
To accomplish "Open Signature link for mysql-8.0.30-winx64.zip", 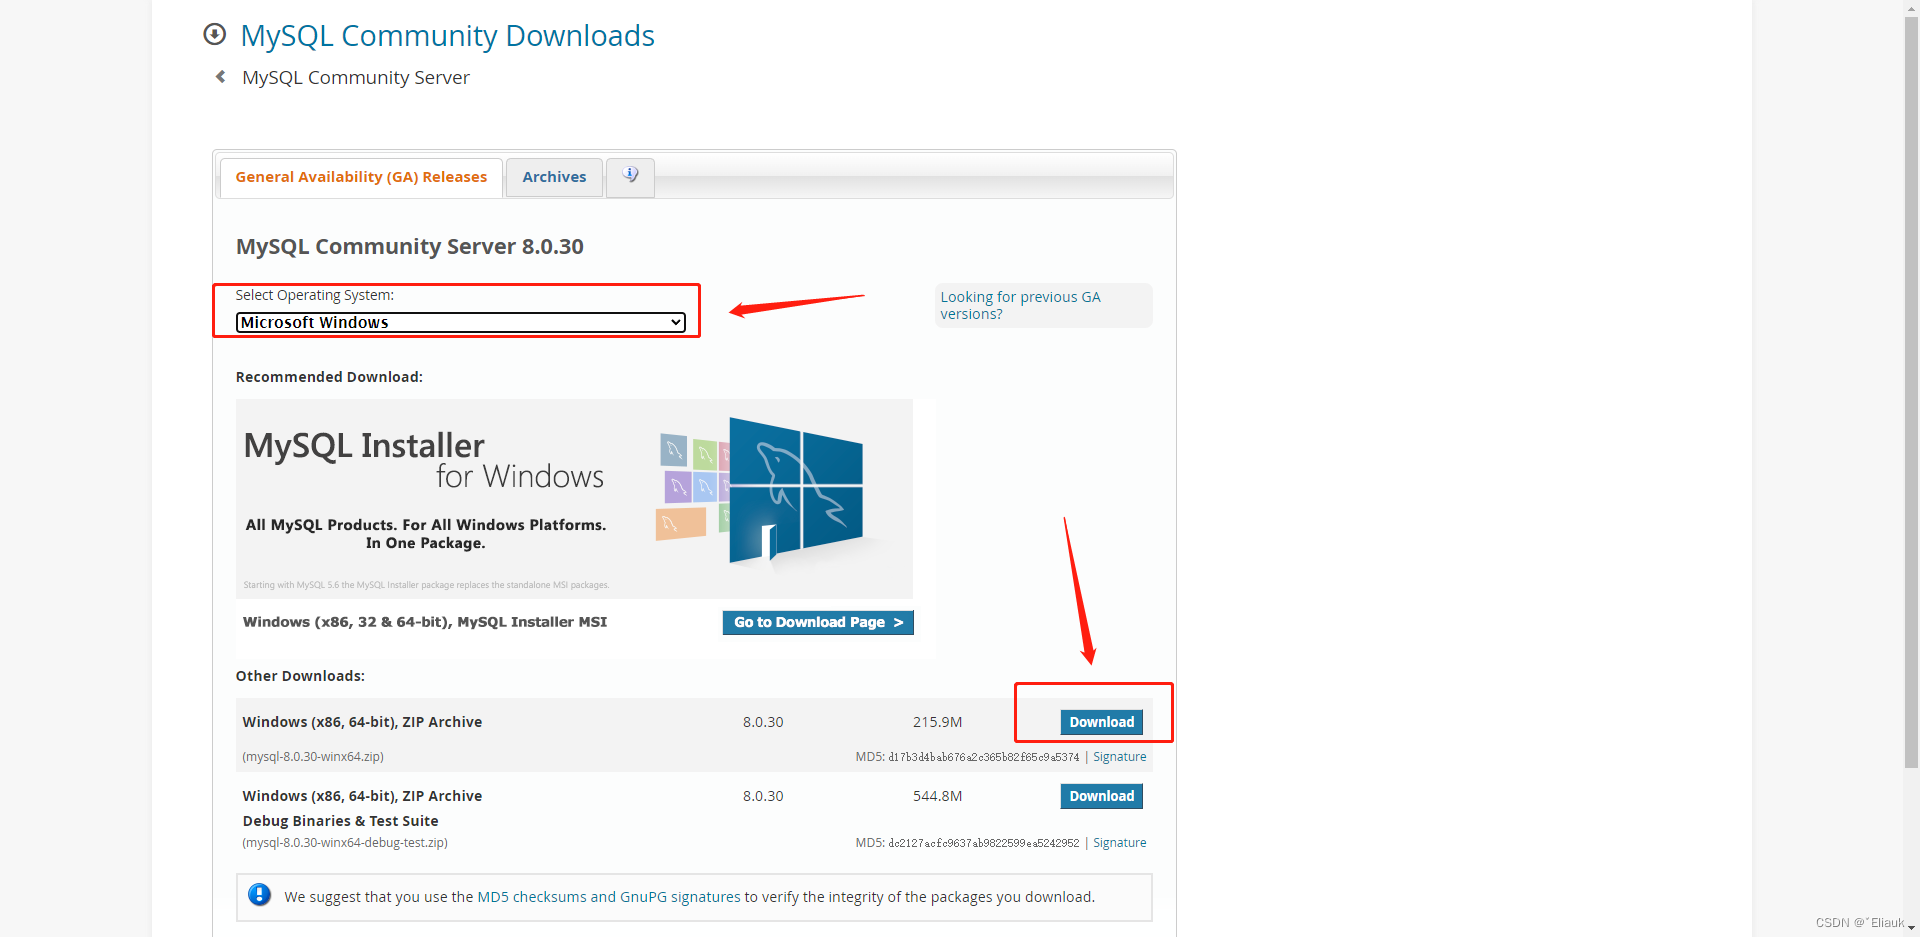I will pyautogui.click(x=1119, y=757).
